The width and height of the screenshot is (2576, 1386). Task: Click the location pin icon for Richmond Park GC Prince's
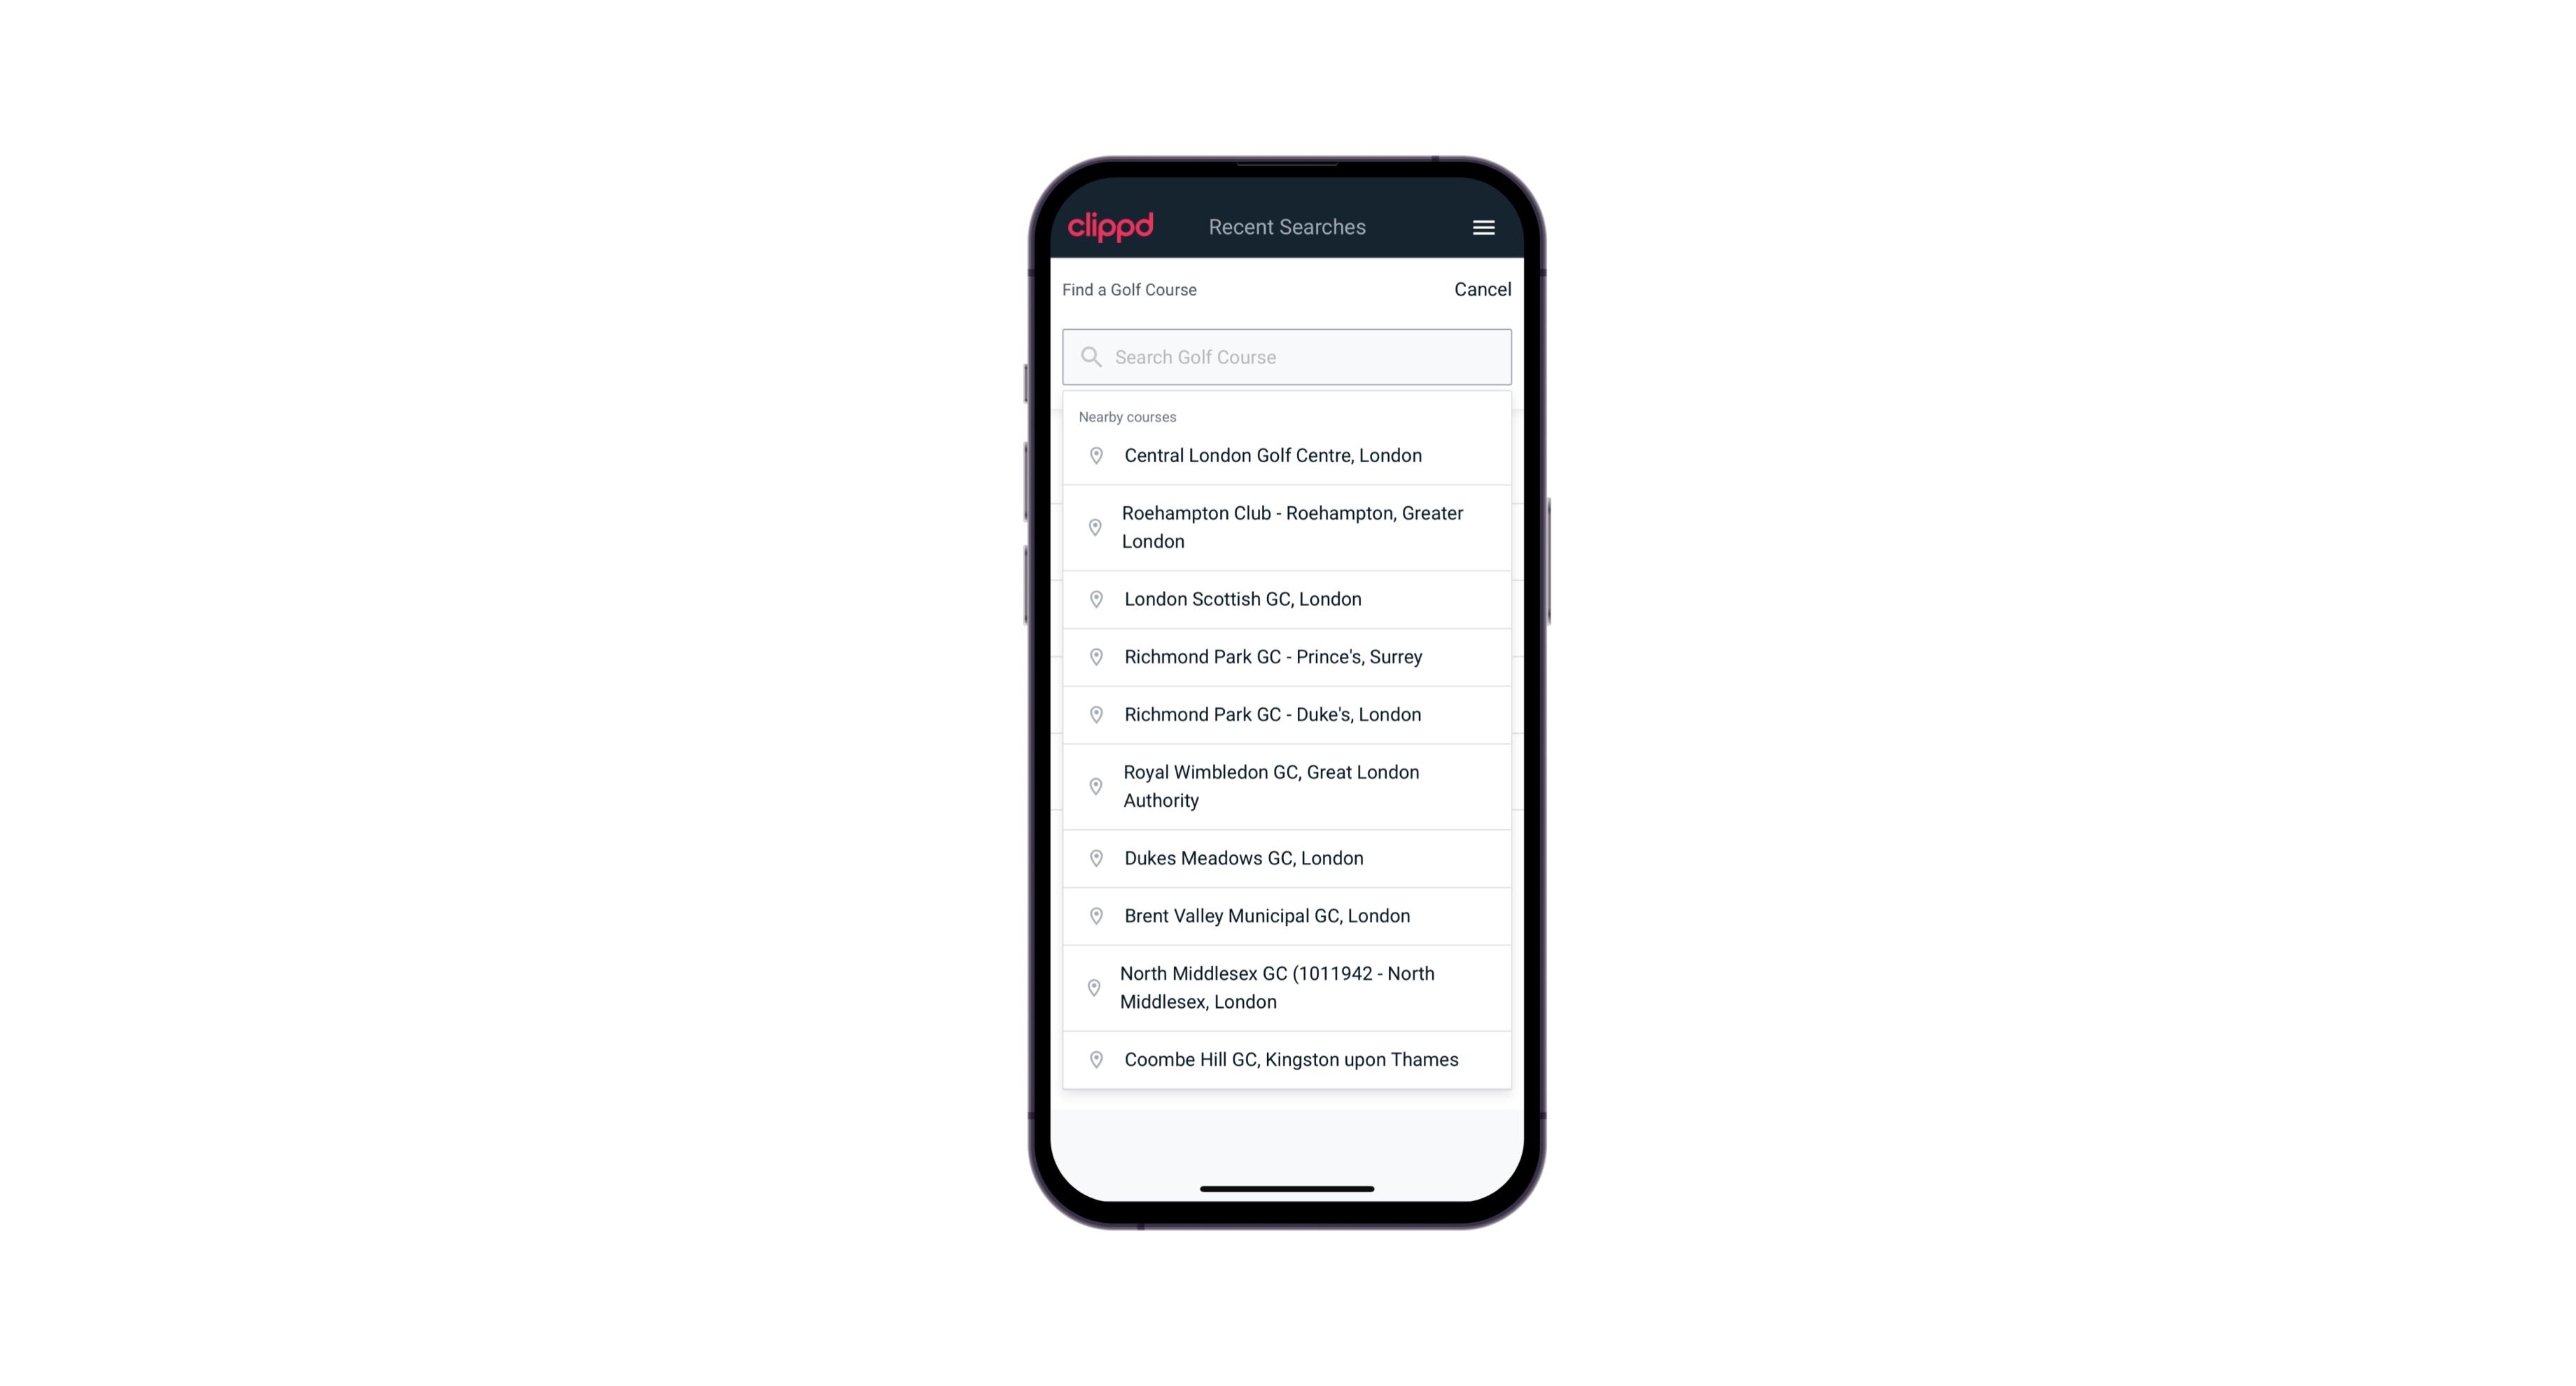1092,656
